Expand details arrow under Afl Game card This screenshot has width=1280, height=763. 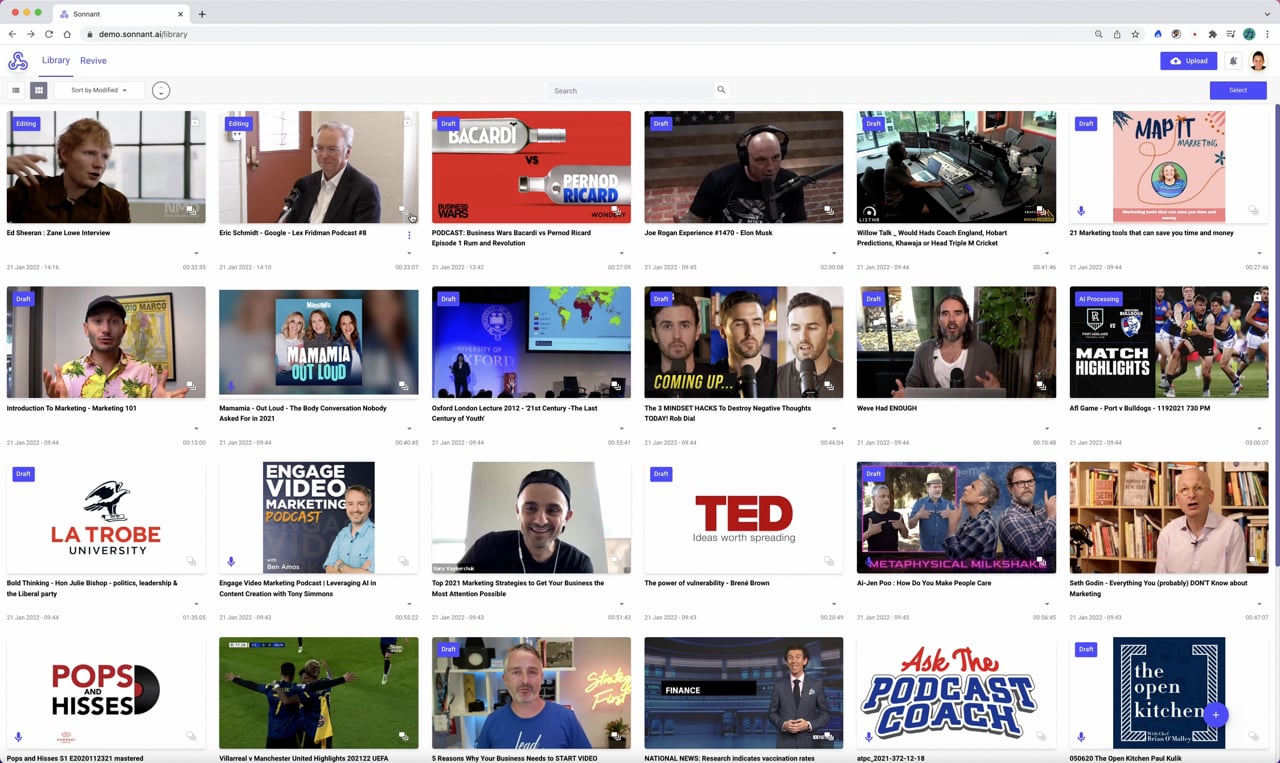pyautogui.click(x=1259, y=429)
